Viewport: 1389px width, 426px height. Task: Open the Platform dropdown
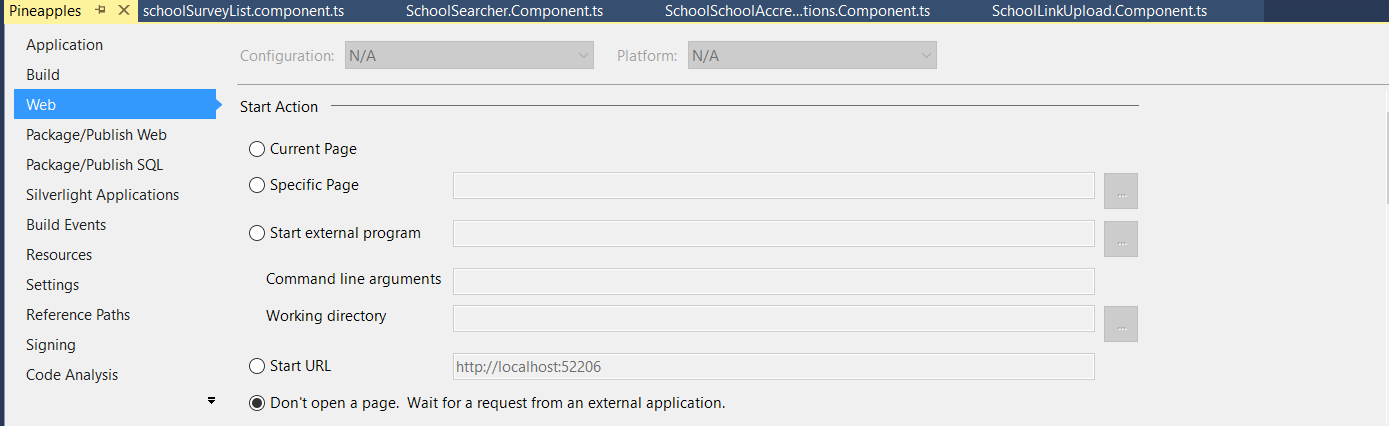[812, 56]
